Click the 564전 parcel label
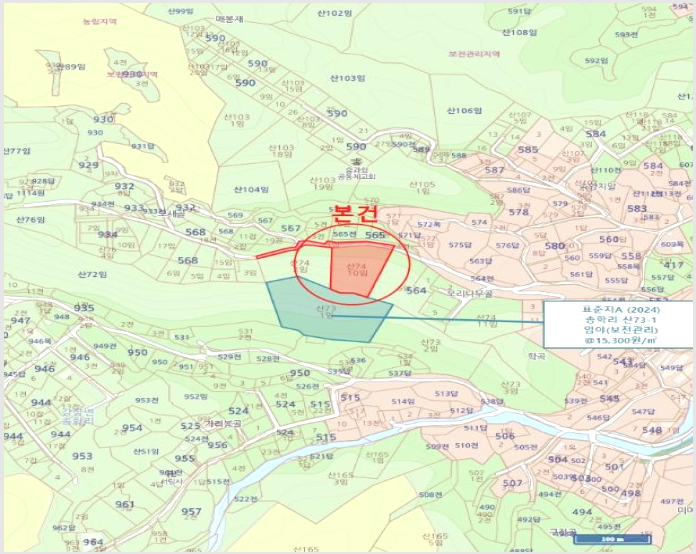 482,278
